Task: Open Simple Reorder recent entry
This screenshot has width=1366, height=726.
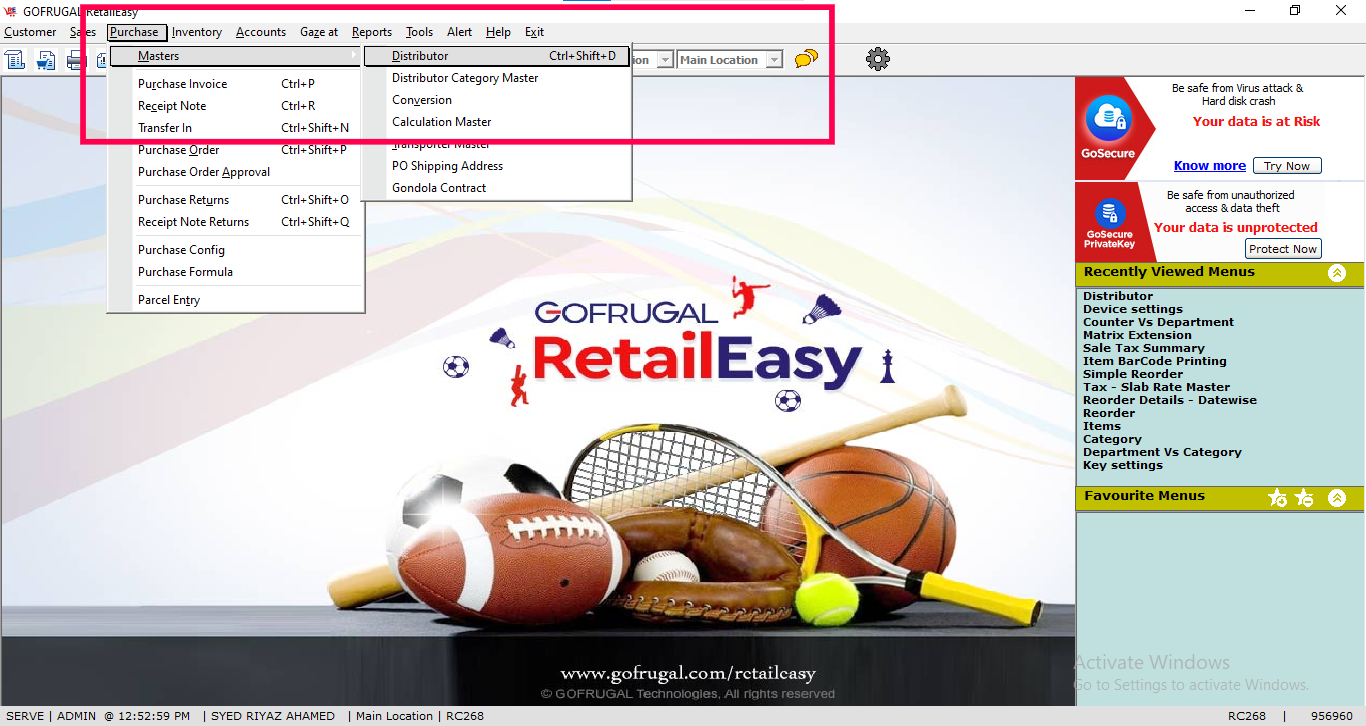Action: tap(1133, 374)
